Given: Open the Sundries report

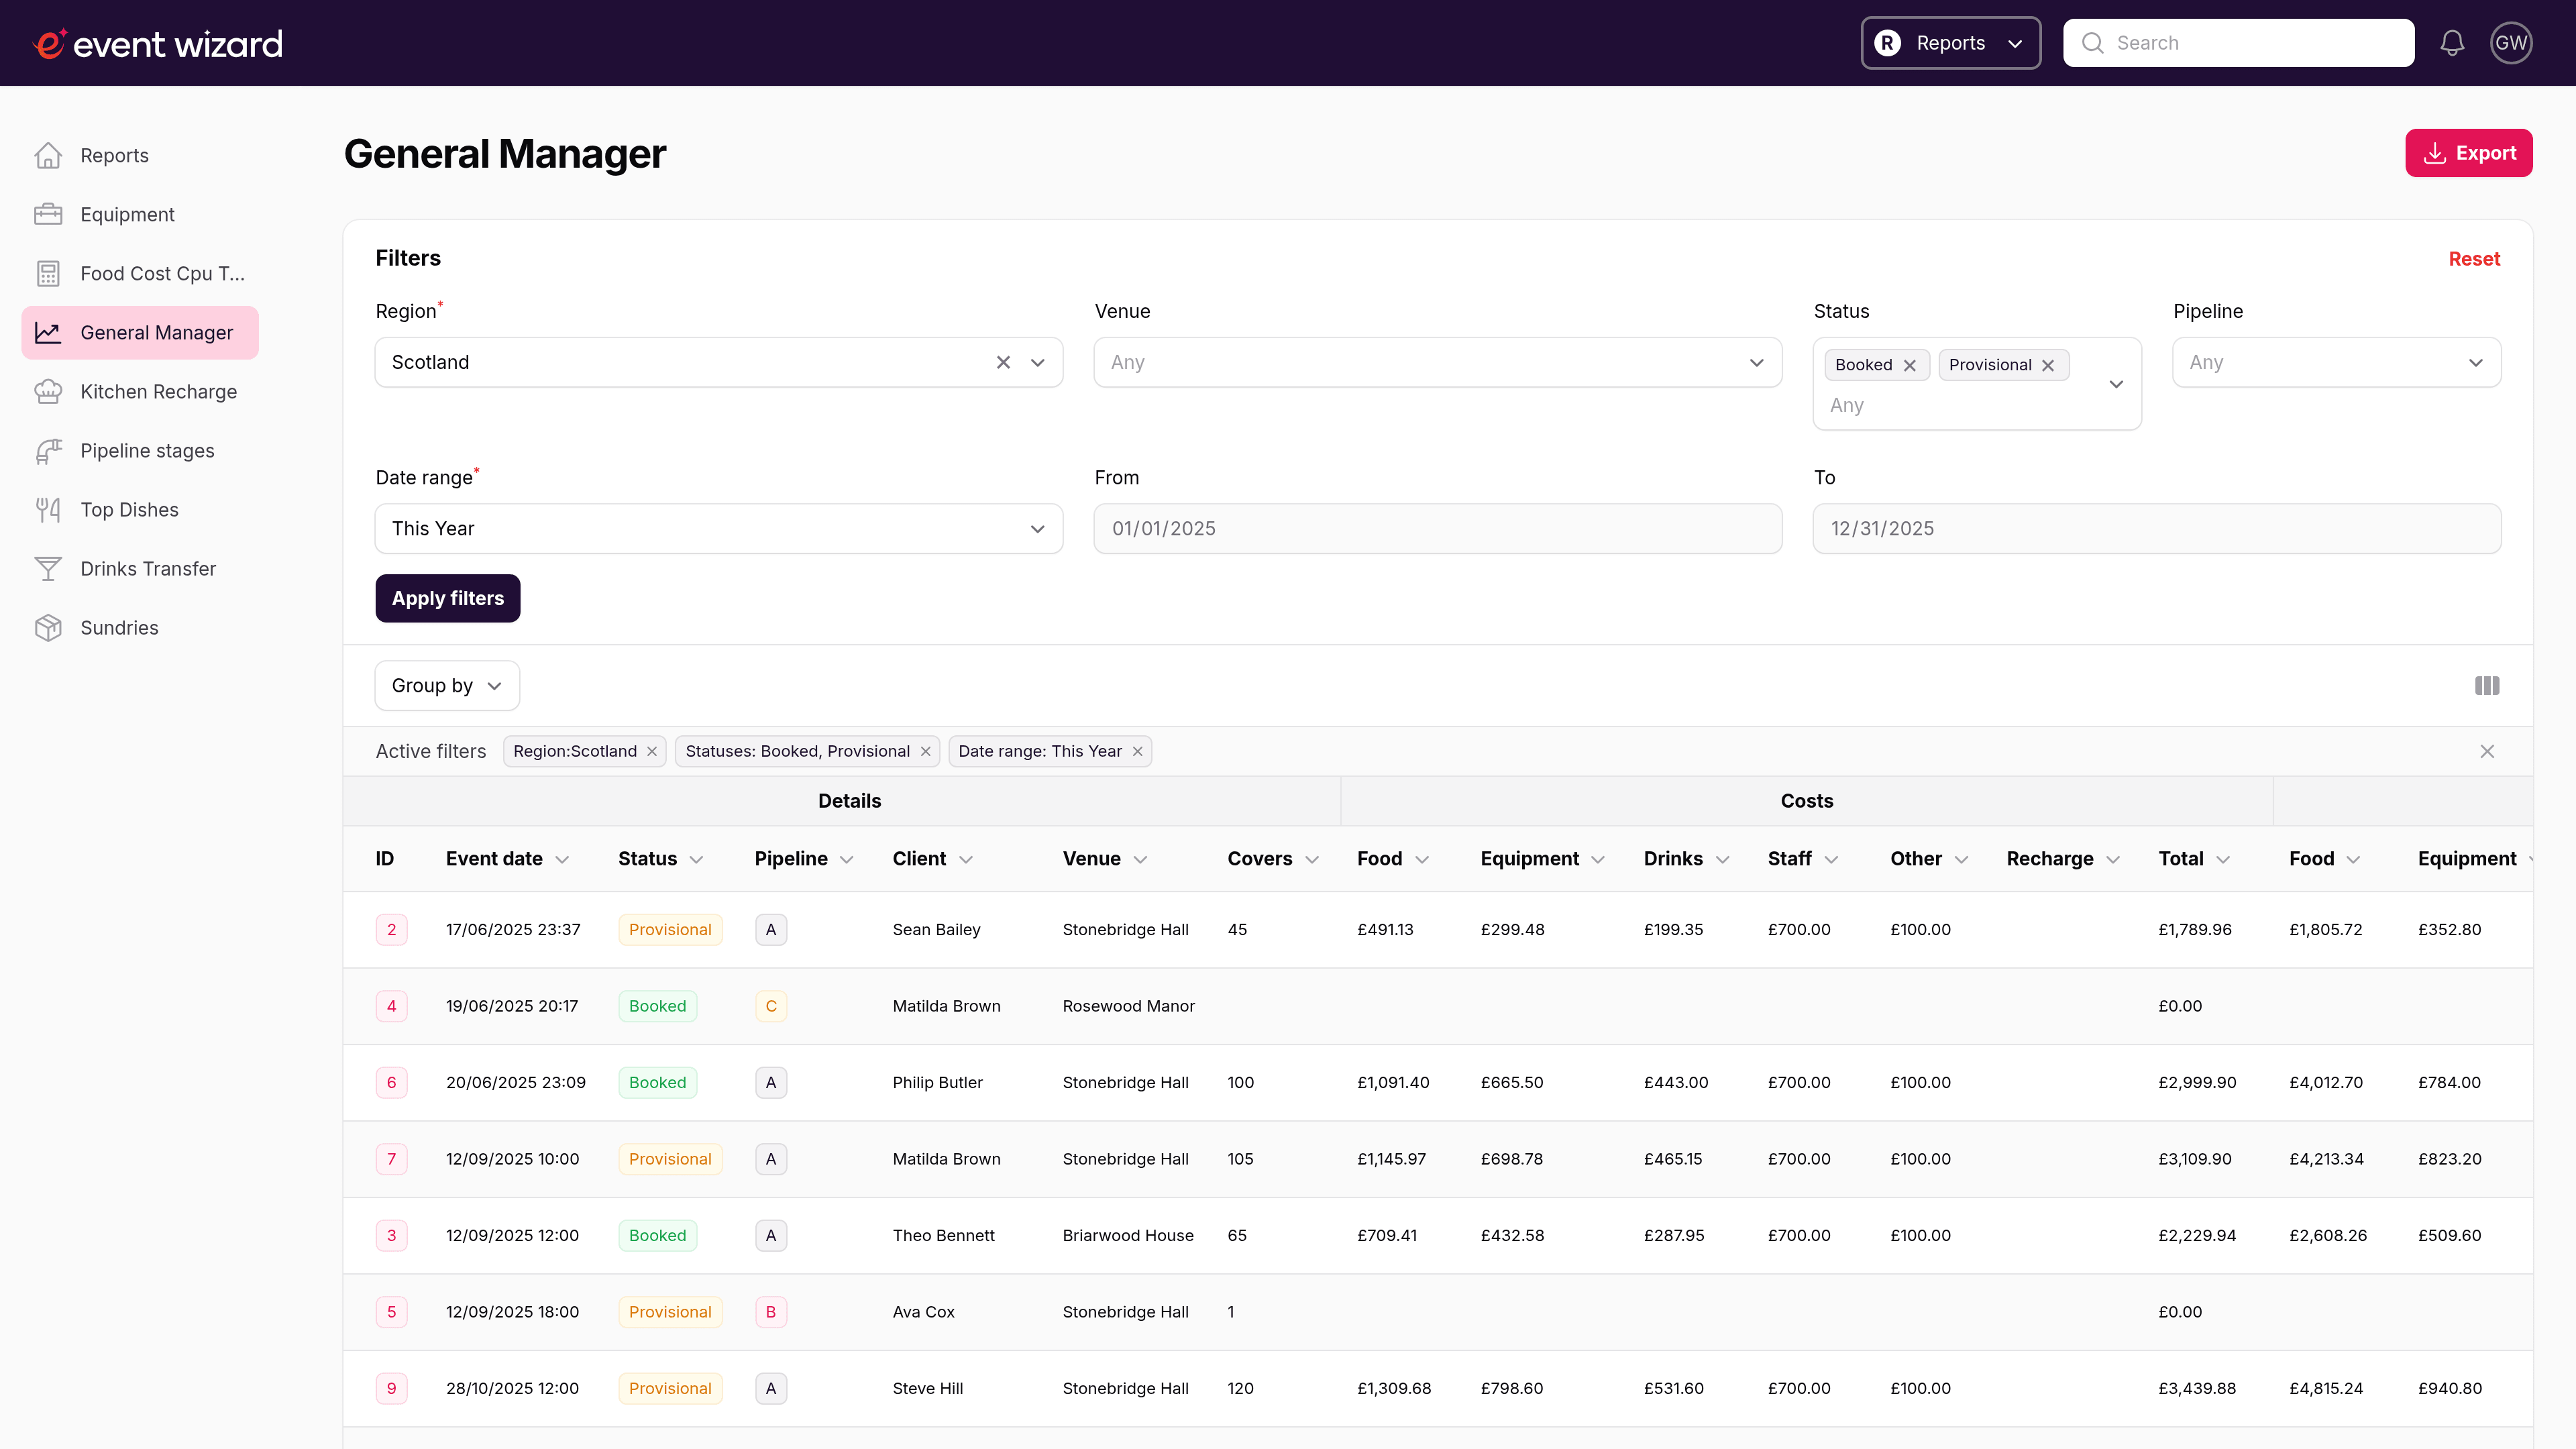Looking at the screenshot, I should (x=119, y=627).
